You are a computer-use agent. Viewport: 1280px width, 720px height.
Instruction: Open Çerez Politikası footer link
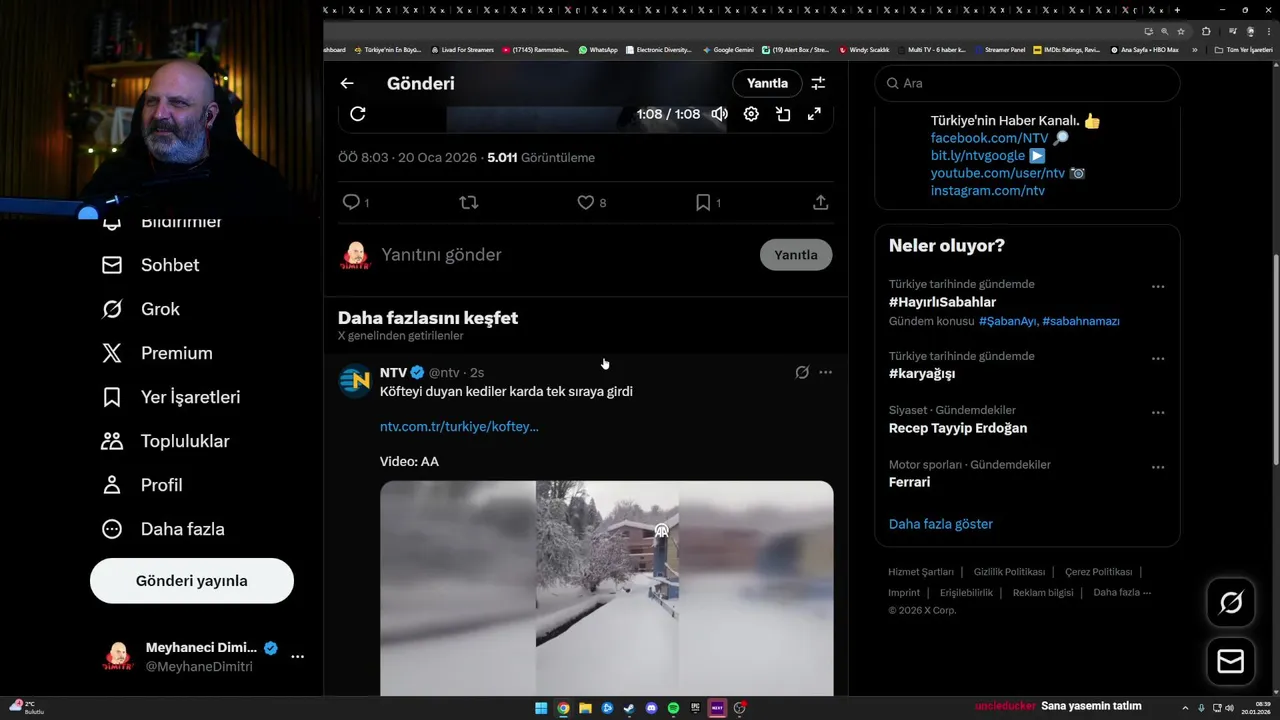pos(1098,572)
